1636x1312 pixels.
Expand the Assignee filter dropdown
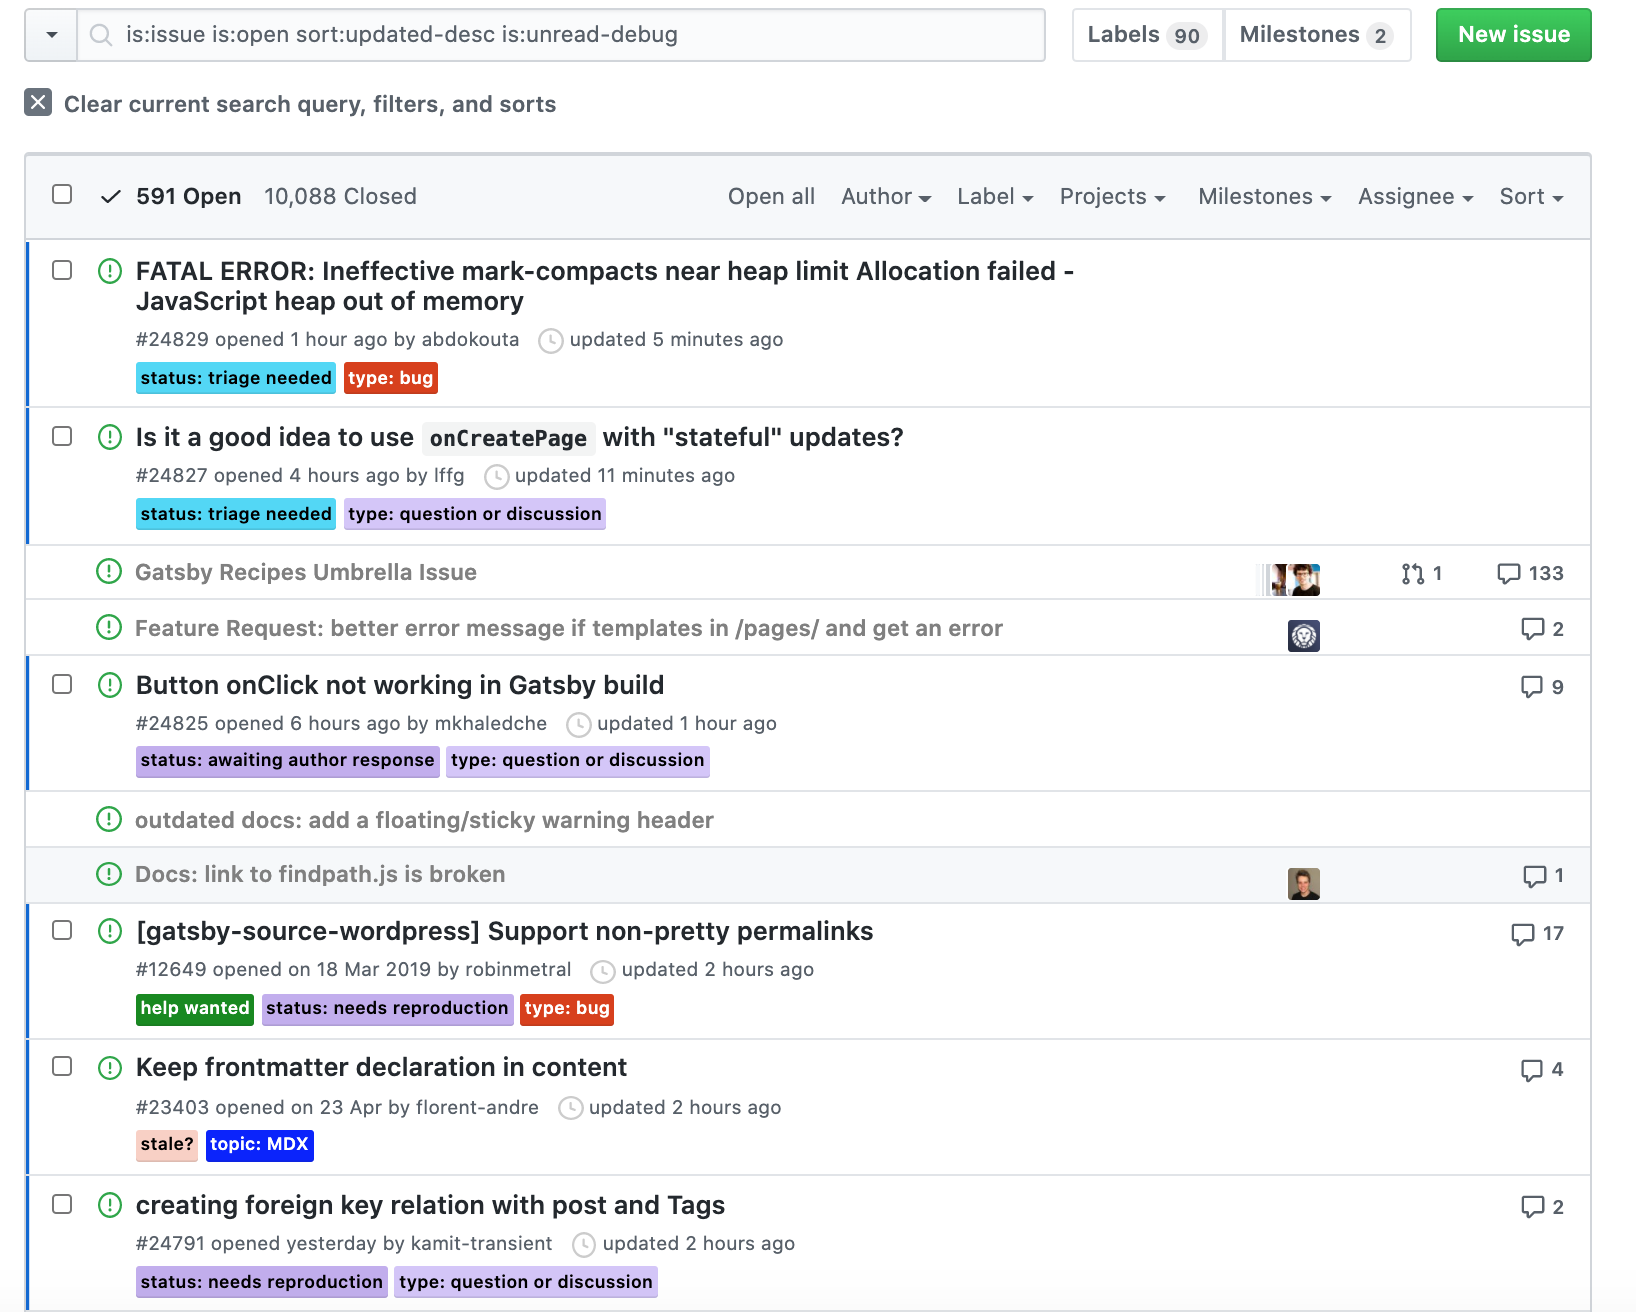(x=1416, y=197)
